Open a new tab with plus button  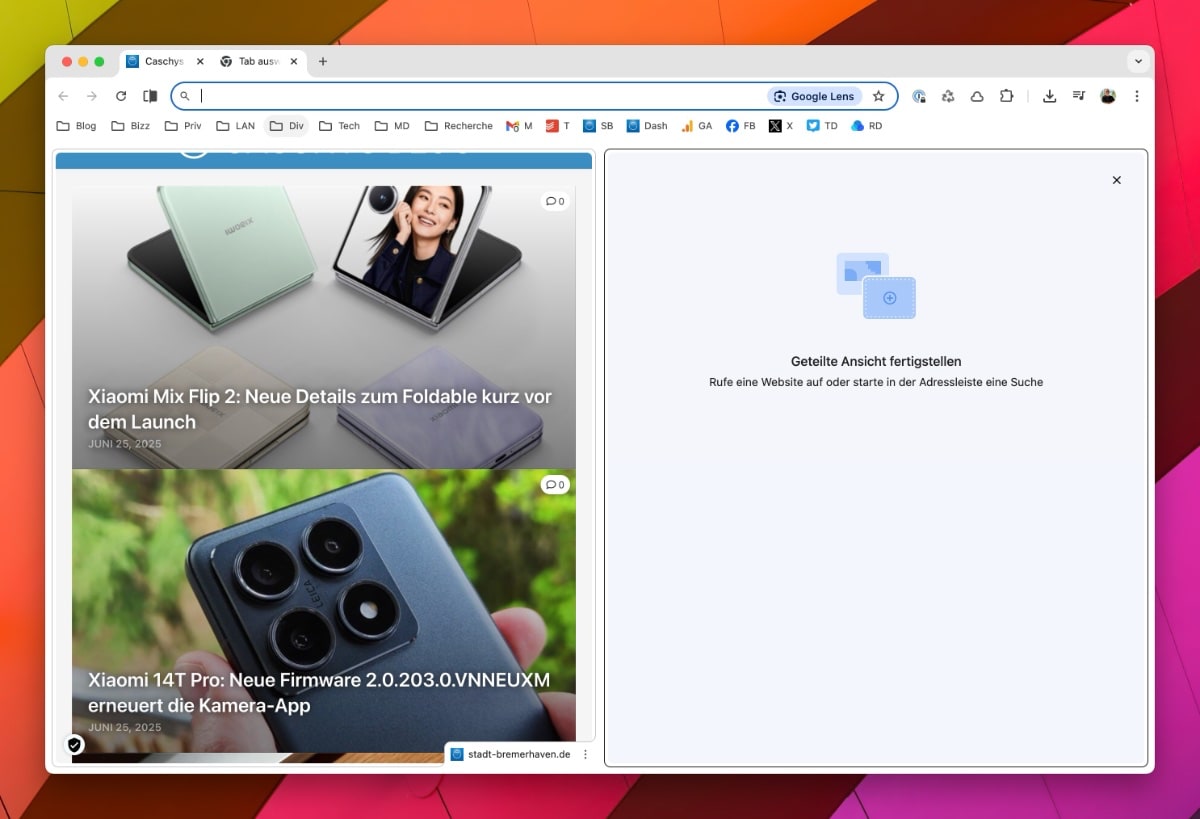point(322,61)
